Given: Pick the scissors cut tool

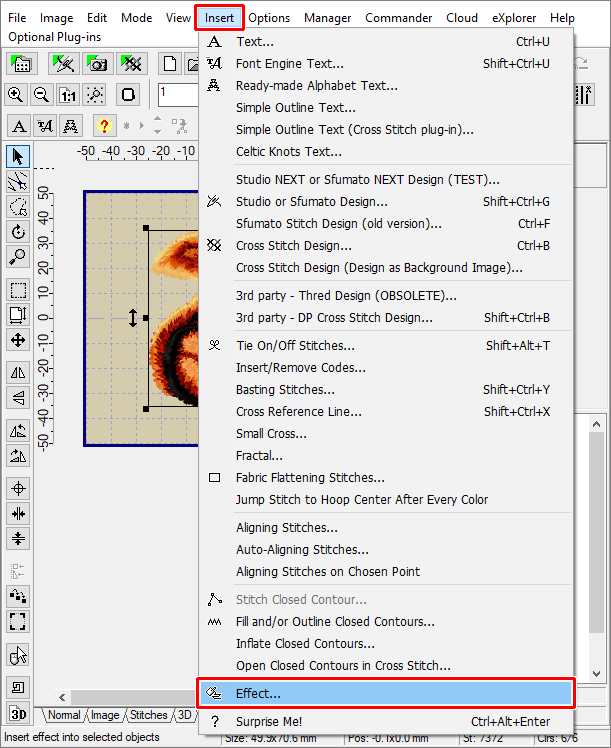Looking at the screenshot, I should 17,182.
